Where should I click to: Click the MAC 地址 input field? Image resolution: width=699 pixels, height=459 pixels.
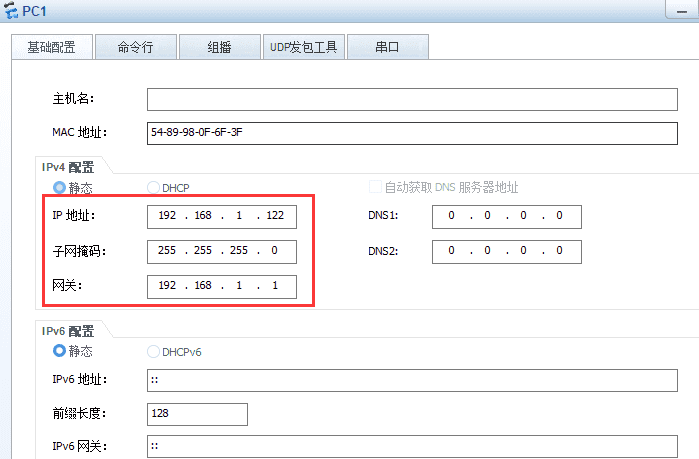(412, 133)
